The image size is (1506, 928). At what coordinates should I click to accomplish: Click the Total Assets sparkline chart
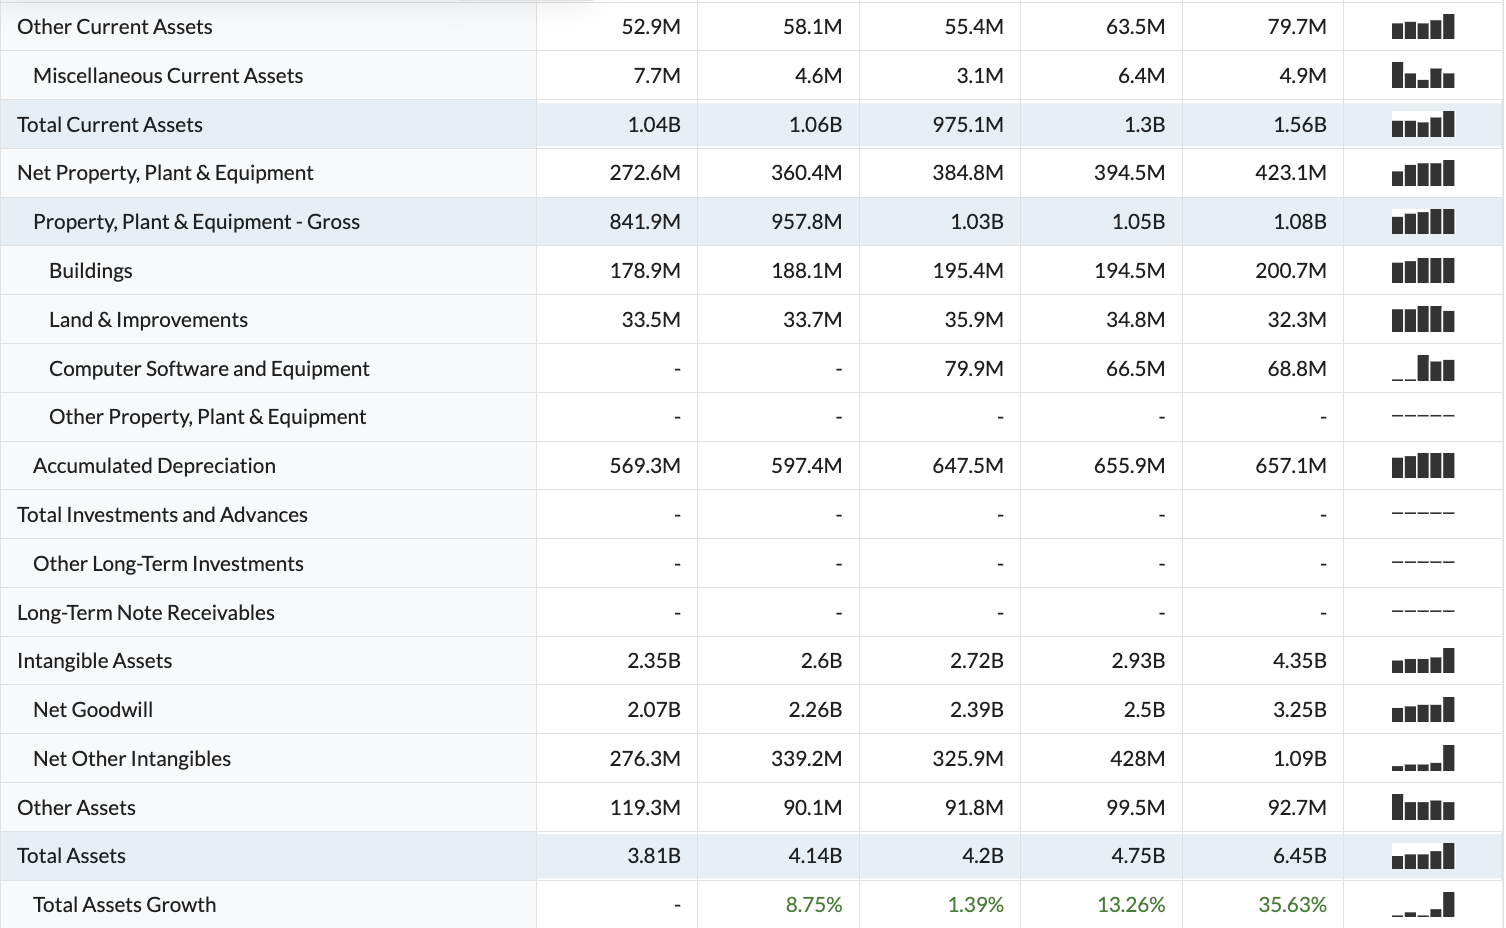pos(1423,856)
